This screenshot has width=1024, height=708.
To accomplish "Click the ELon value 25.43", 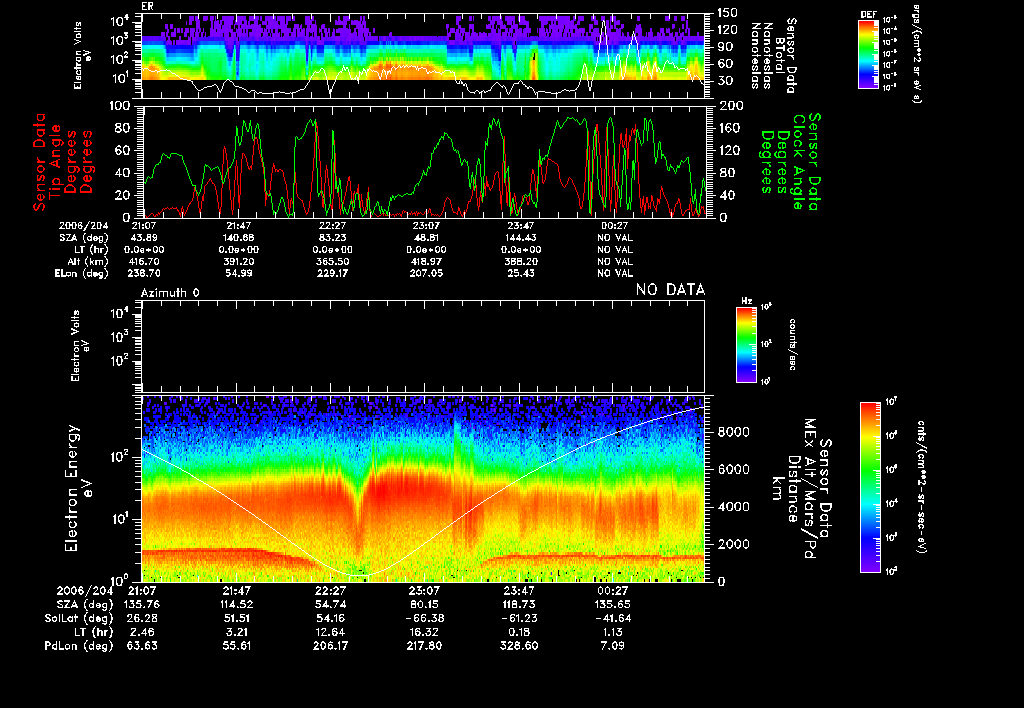I will click(x=520, y=273).
